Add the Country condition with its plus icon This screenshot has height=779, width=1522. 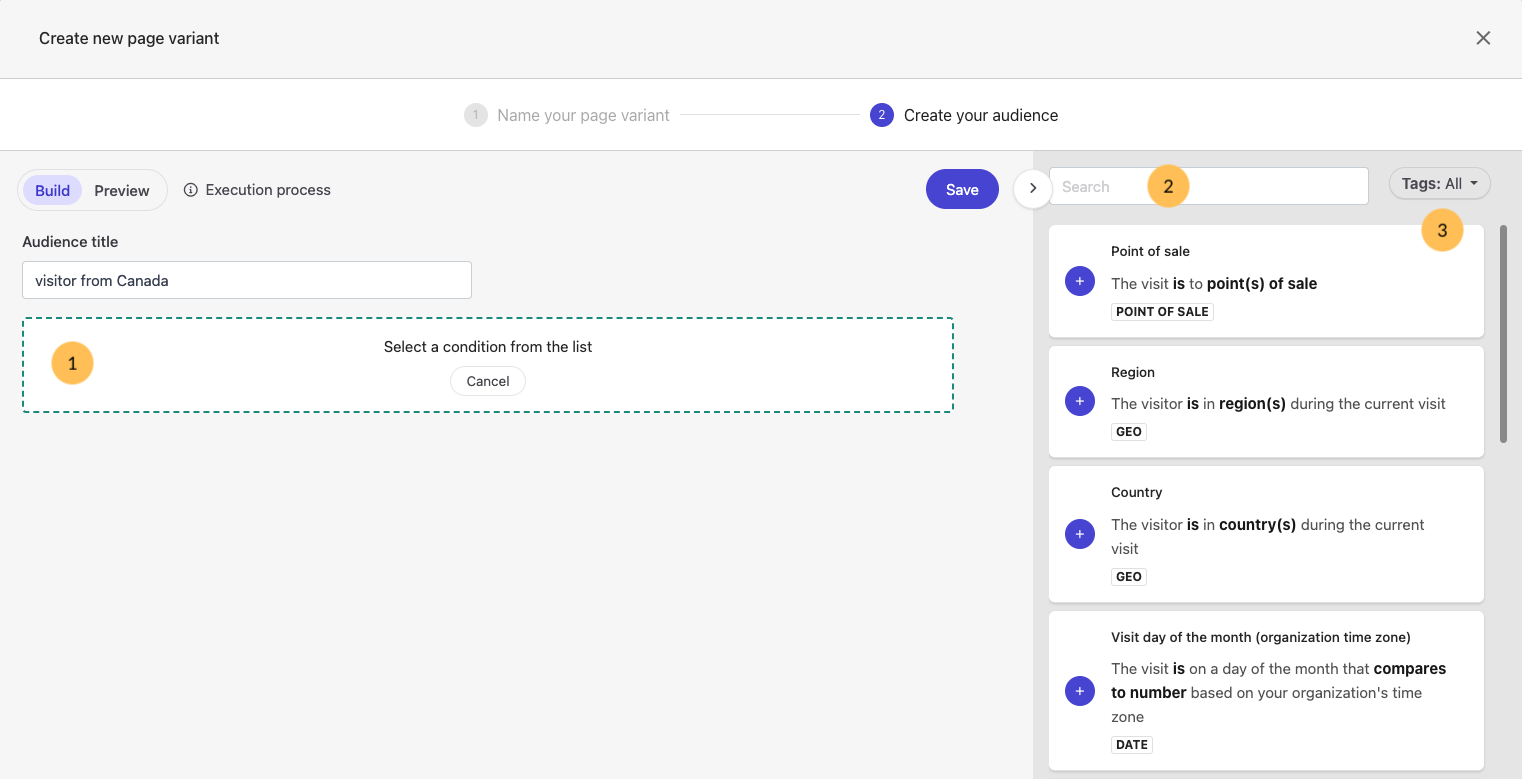[1079, 533]
